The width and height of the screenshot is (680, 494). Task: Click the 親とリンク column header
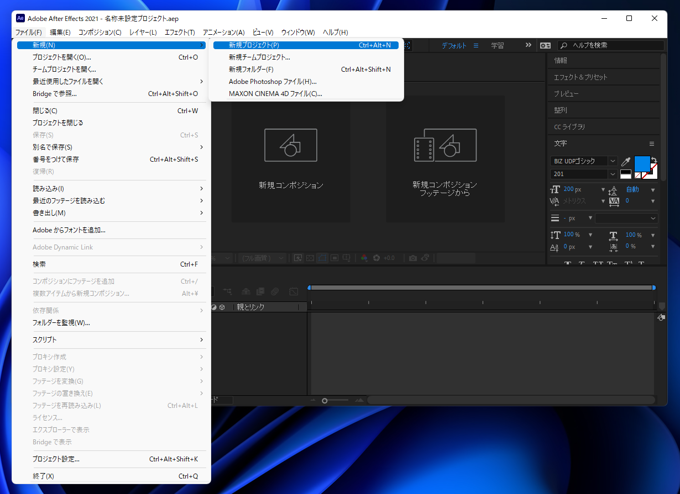250,307
